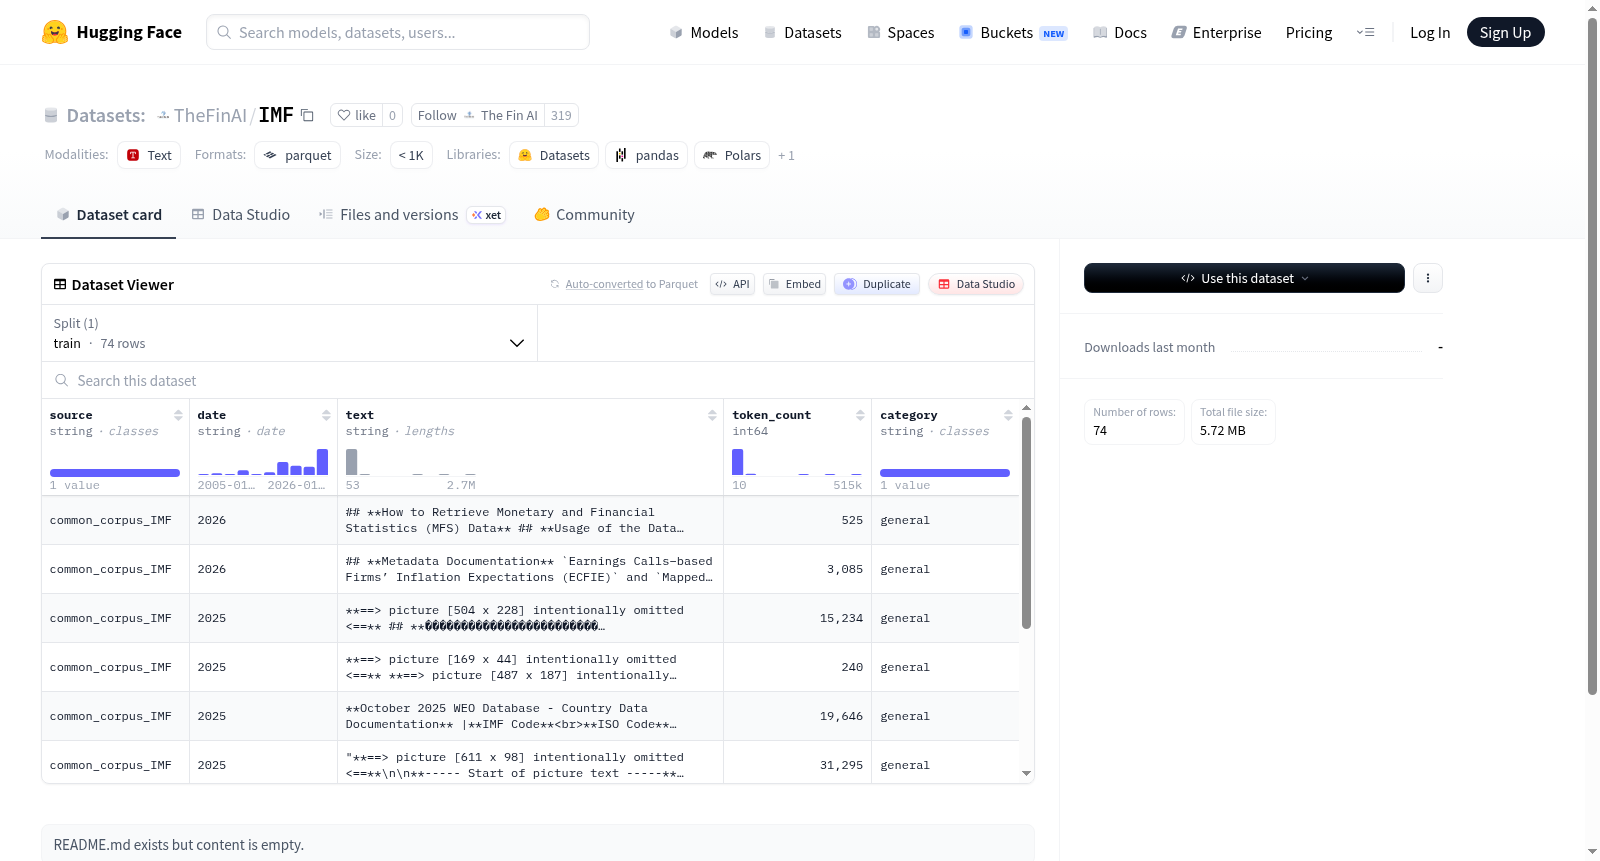This screenshot has height=861, width=1600.
Task: Click the Dataset Viewer table icon
Action: (x=60, y=284)
